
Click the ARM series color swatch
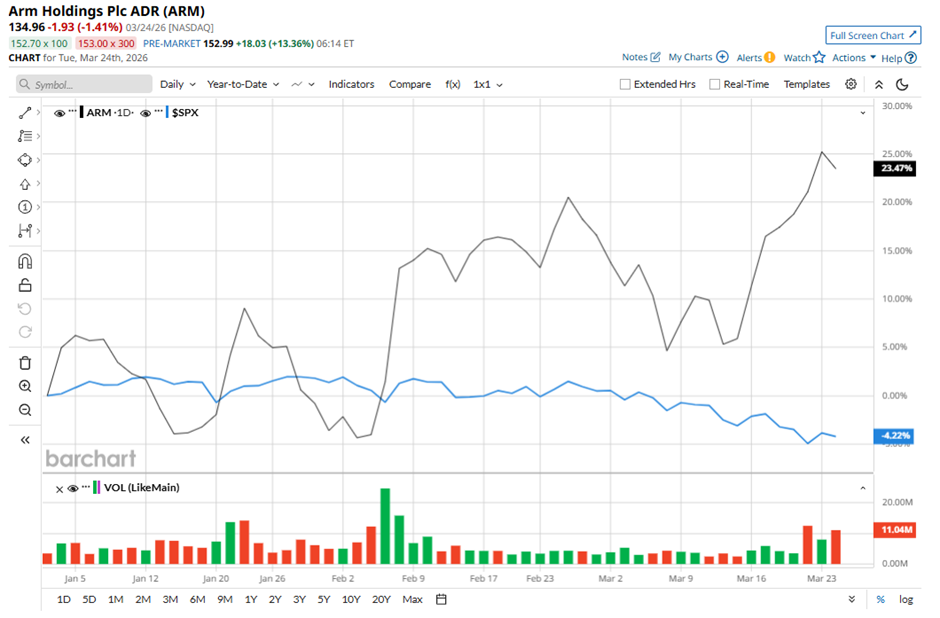[x=82, y=113]
